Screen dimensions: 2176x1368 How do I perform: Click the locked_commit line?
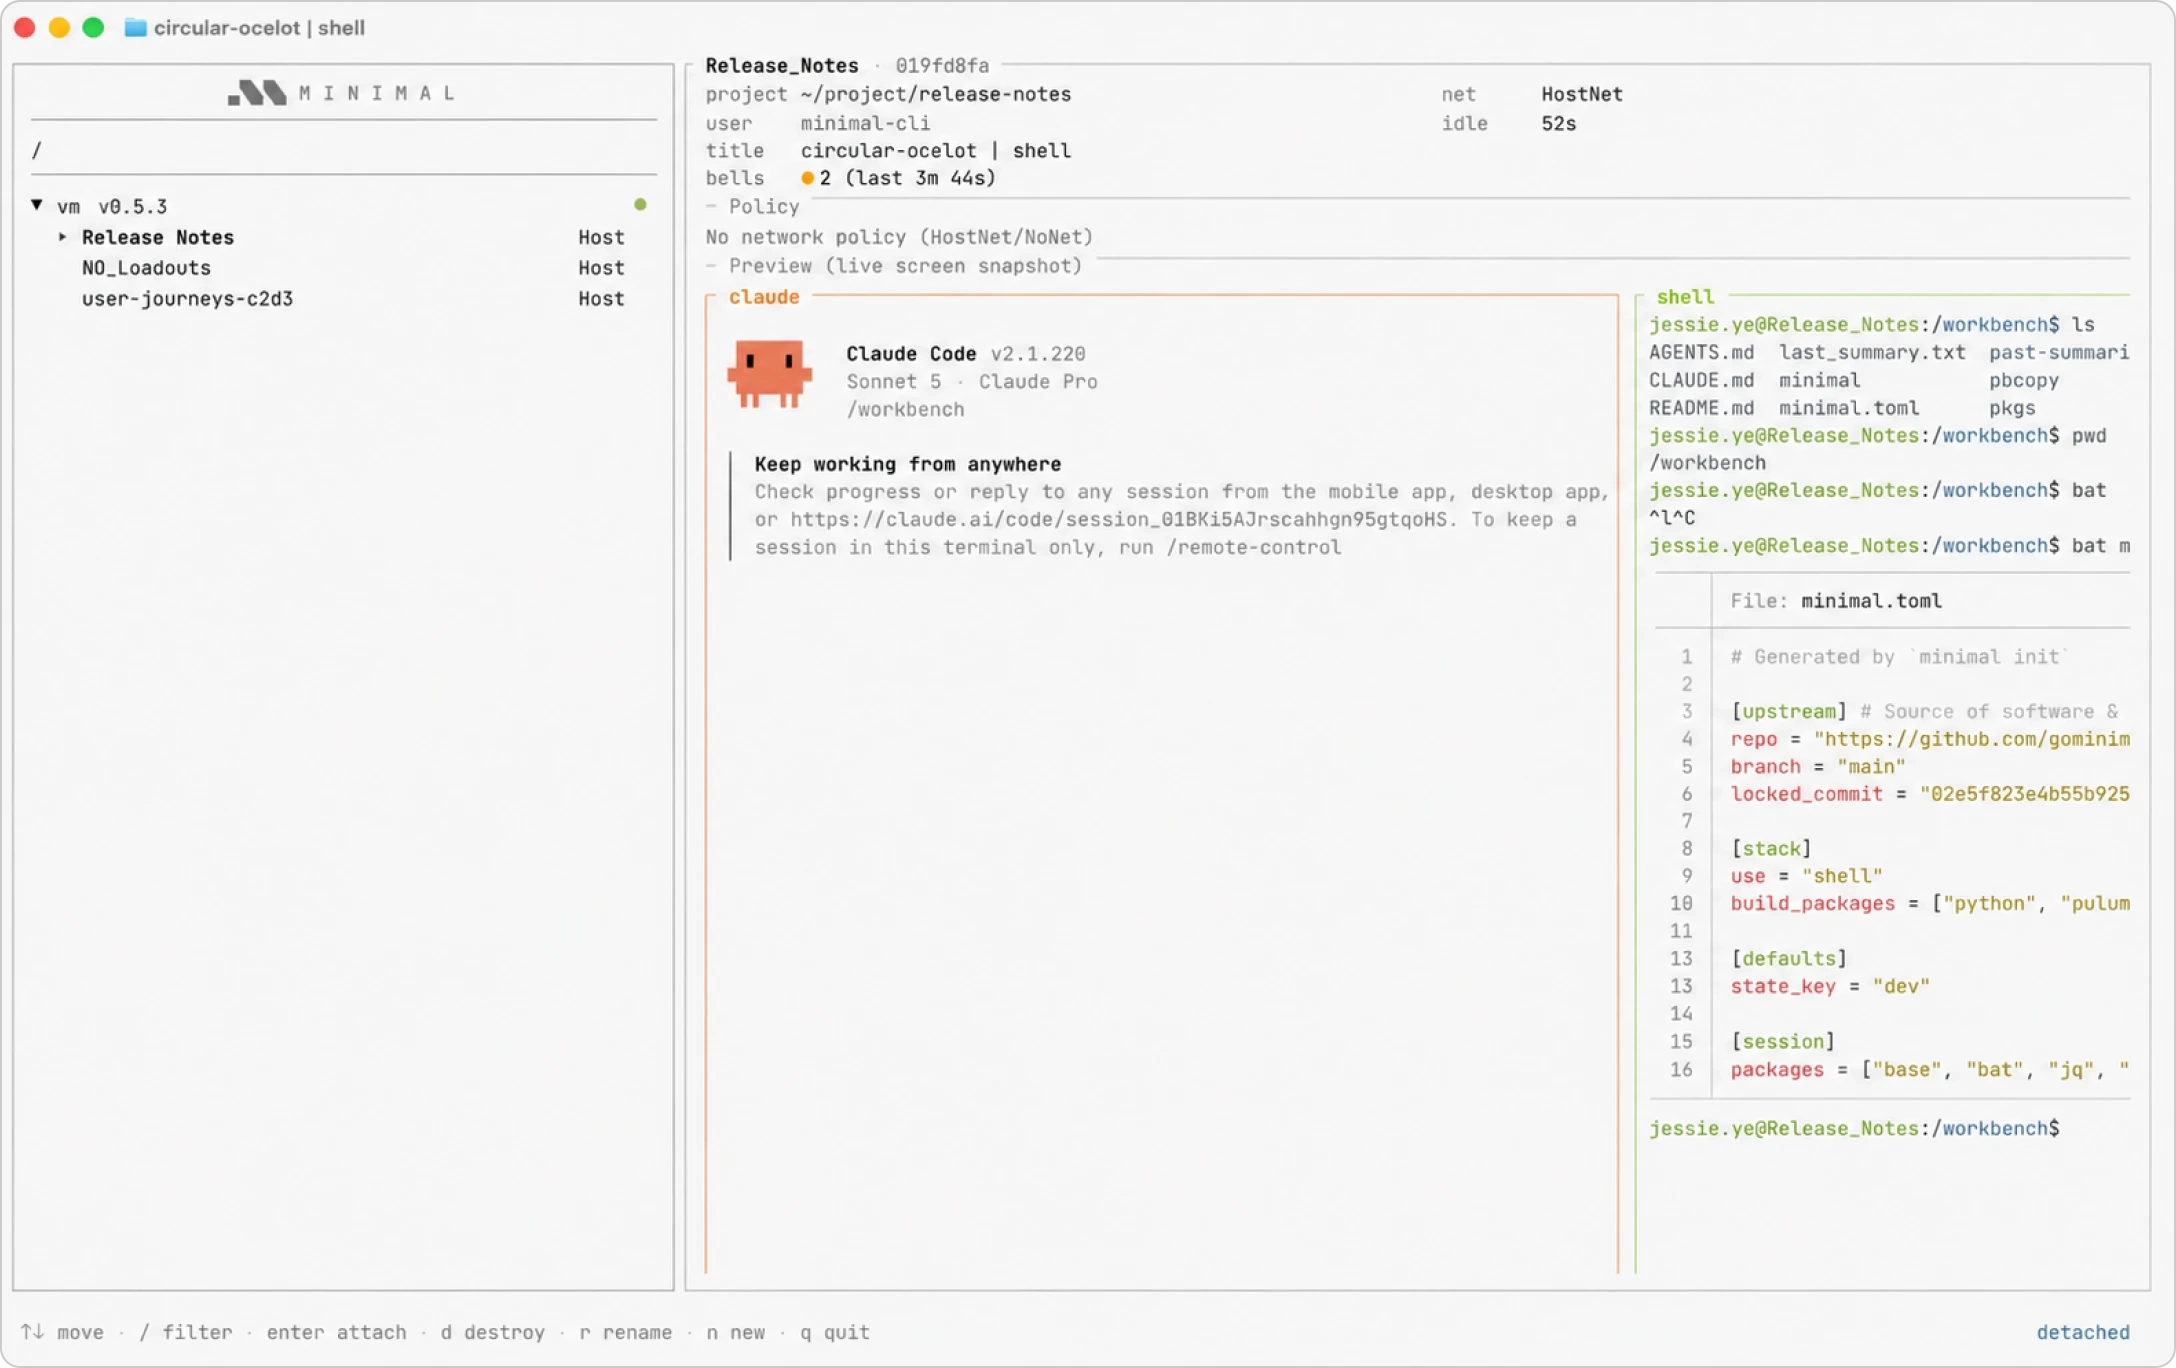coord(1929,794)
